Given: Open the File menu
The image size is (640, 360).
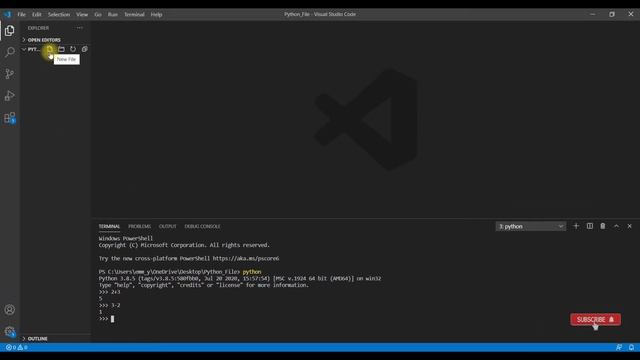Looking at the screenshot, I should (21, 14).
